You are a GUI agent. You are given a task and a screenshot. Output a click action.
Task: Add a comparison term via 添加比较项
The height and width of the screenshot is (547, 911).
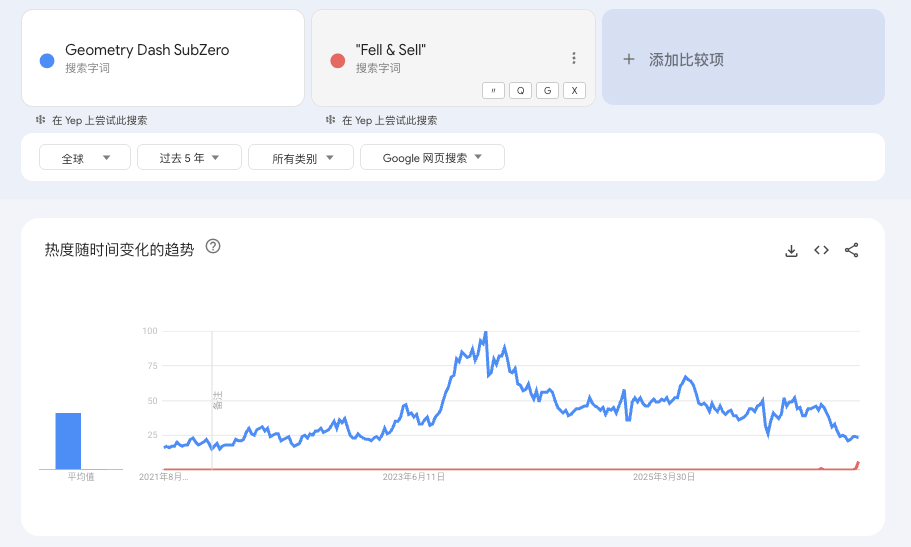click(x=743, y=57)
